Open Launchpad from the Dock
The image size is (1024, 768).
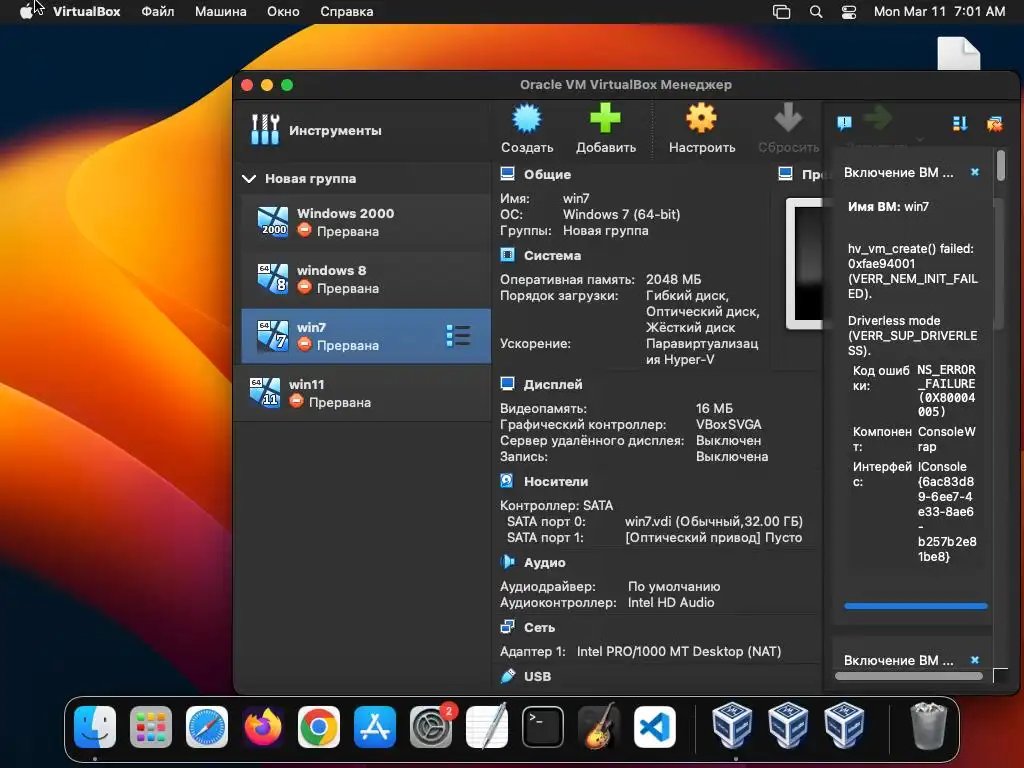coord(151,727)
